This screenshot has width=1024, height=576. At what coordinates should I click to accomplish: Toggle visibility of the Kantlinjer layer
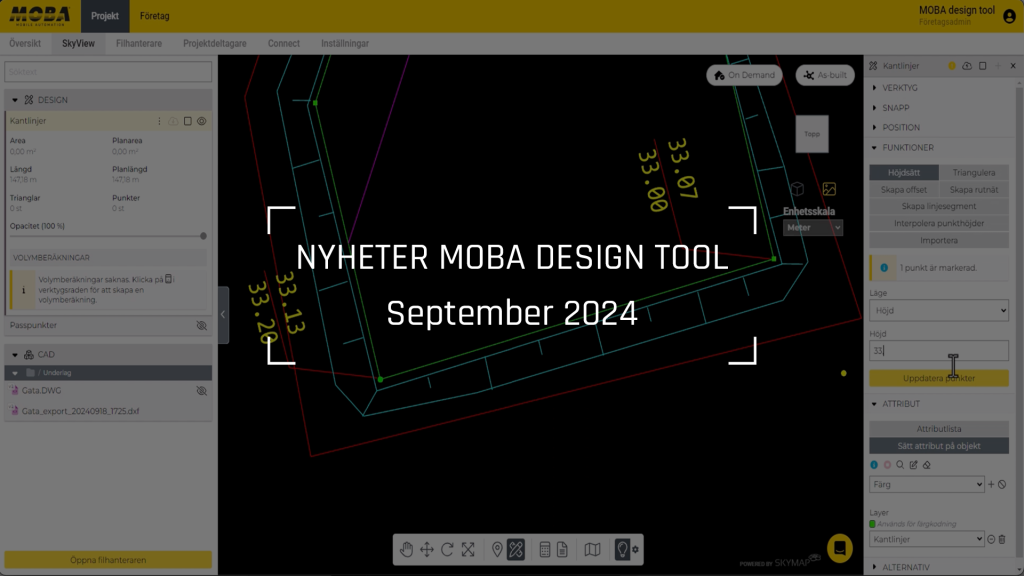point(202,121)
